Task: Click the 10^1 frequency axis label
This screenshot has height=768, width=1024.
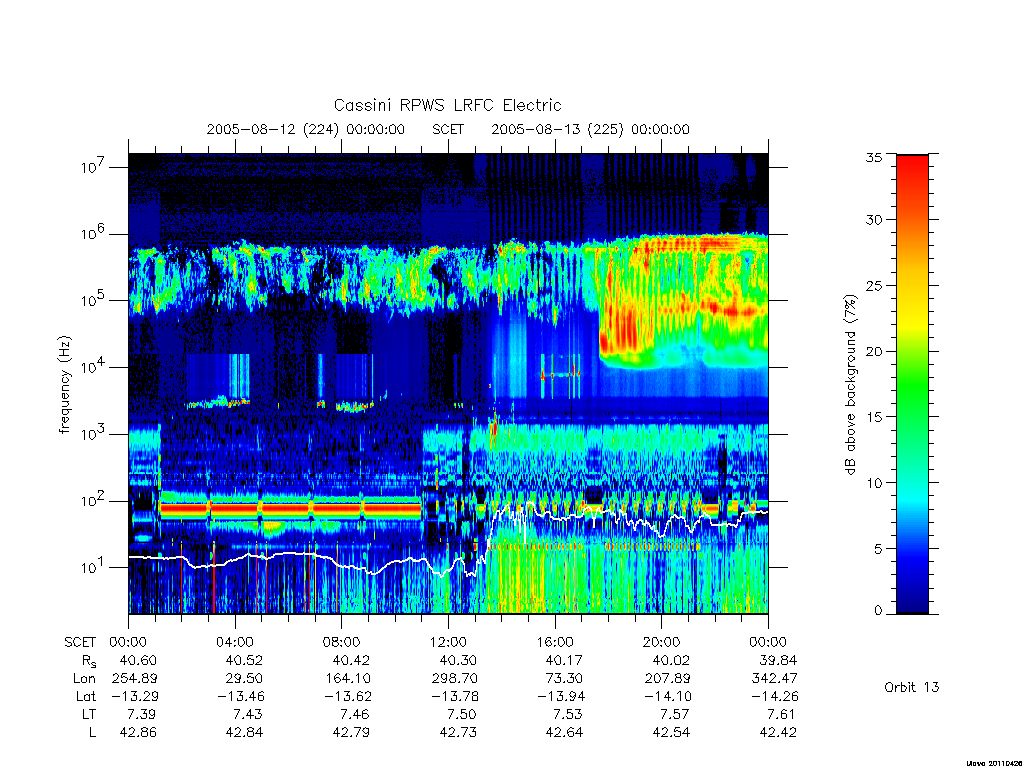Action: pyautogui.click(x=92, y=567)
